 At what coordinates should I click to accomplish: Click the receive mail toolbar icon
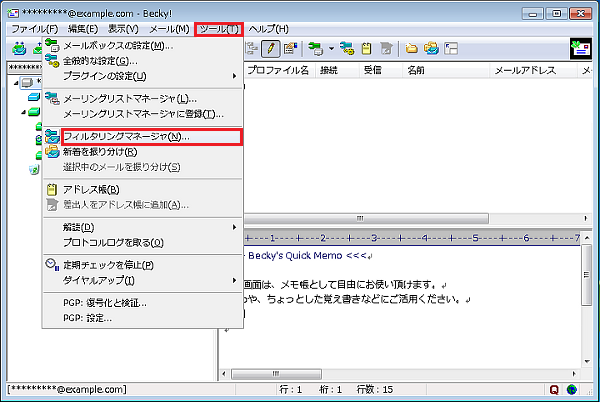click(x=19, y=49)
